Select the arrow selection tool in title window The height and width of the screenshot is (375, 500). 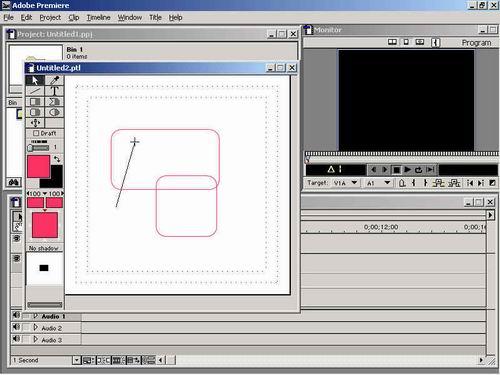pos(35,80)
